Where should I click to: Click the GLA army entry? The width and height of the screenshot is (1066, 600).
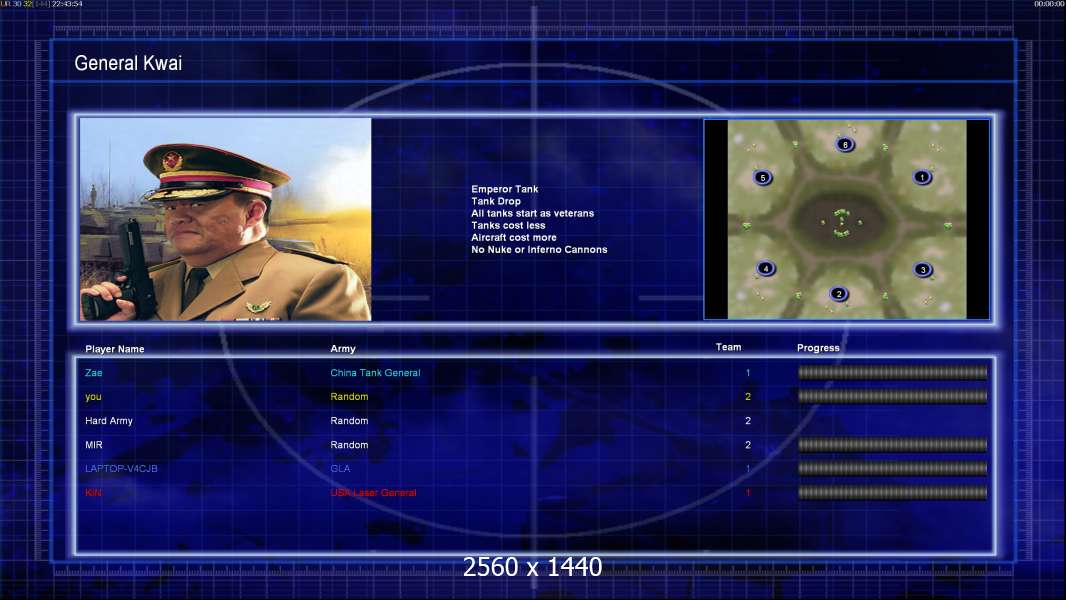pyautogui.click(x=340, y=469)
